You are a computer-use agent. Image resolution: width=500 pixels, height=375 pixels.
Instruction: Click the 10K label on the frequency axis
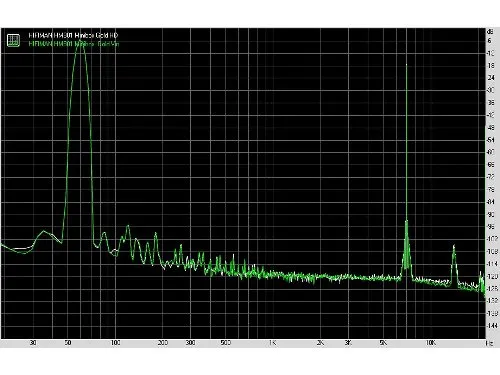click(x=430, y=343)
